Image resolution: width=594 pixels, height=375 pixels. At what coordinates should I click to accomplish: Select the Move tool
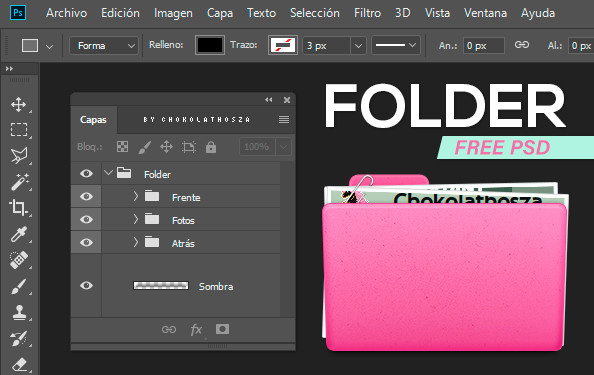coord(18,104)
